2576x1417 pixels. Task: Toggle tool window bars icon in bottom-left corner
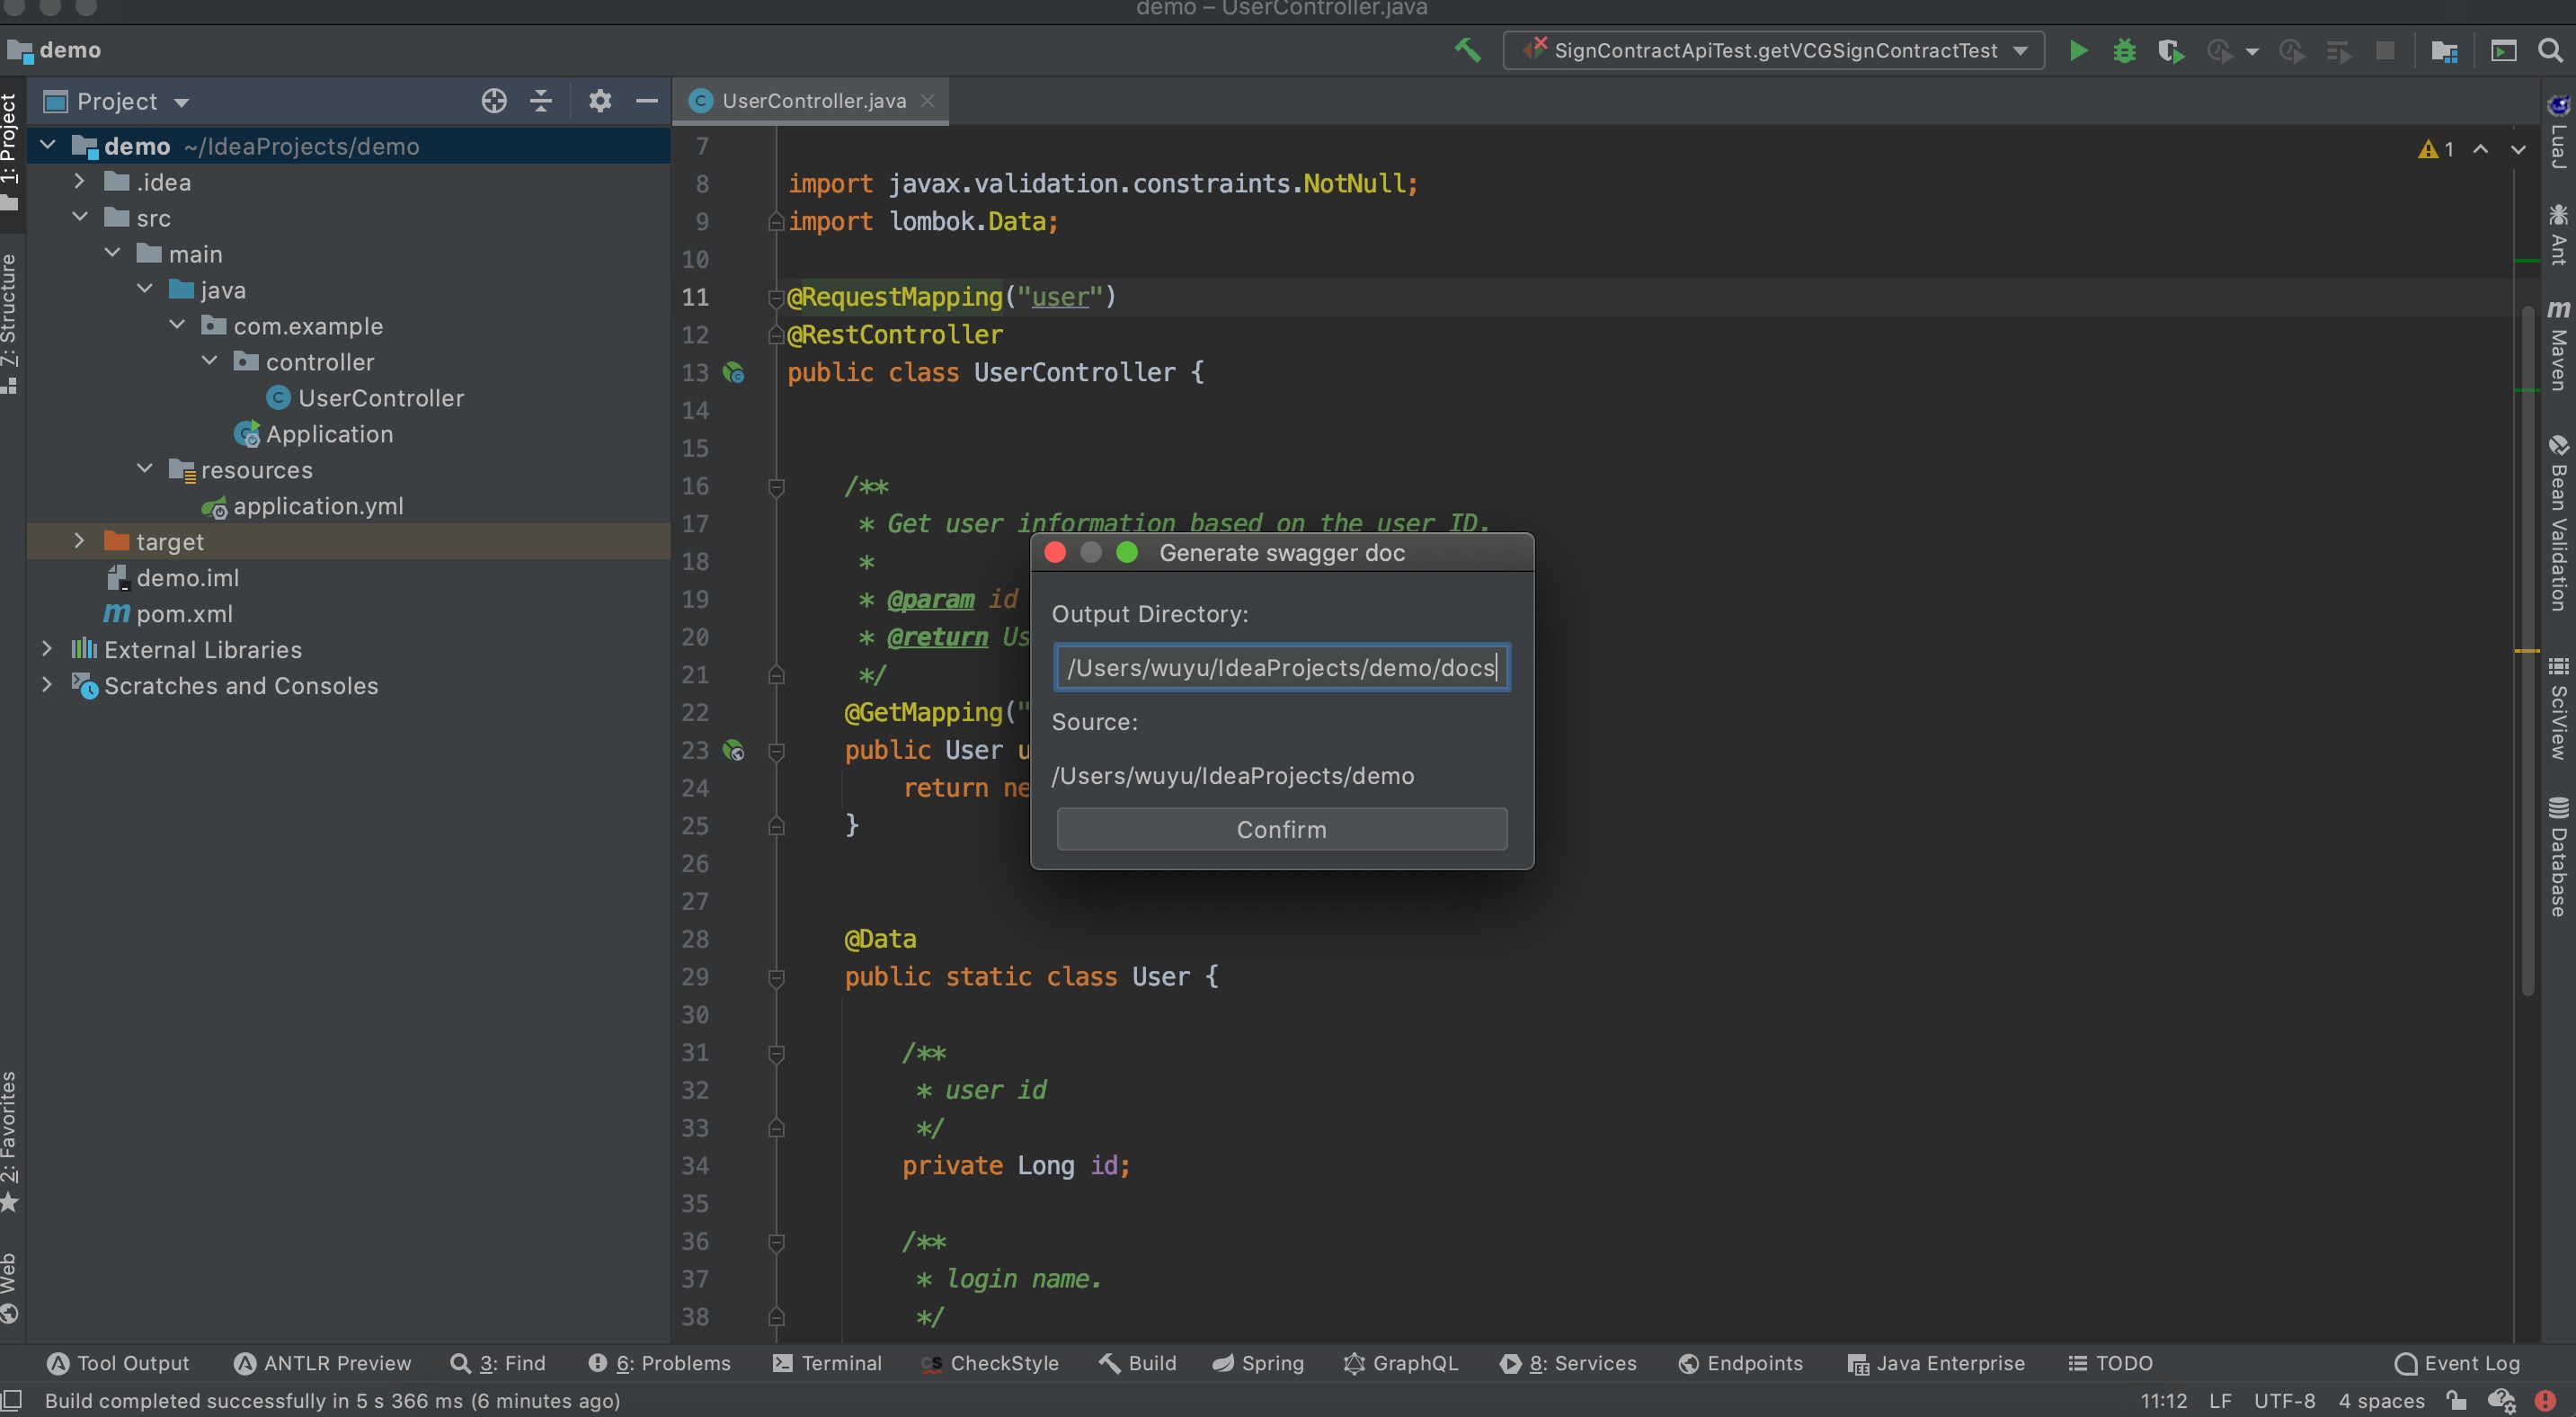pyautogui.click(x=11, y=1400)
